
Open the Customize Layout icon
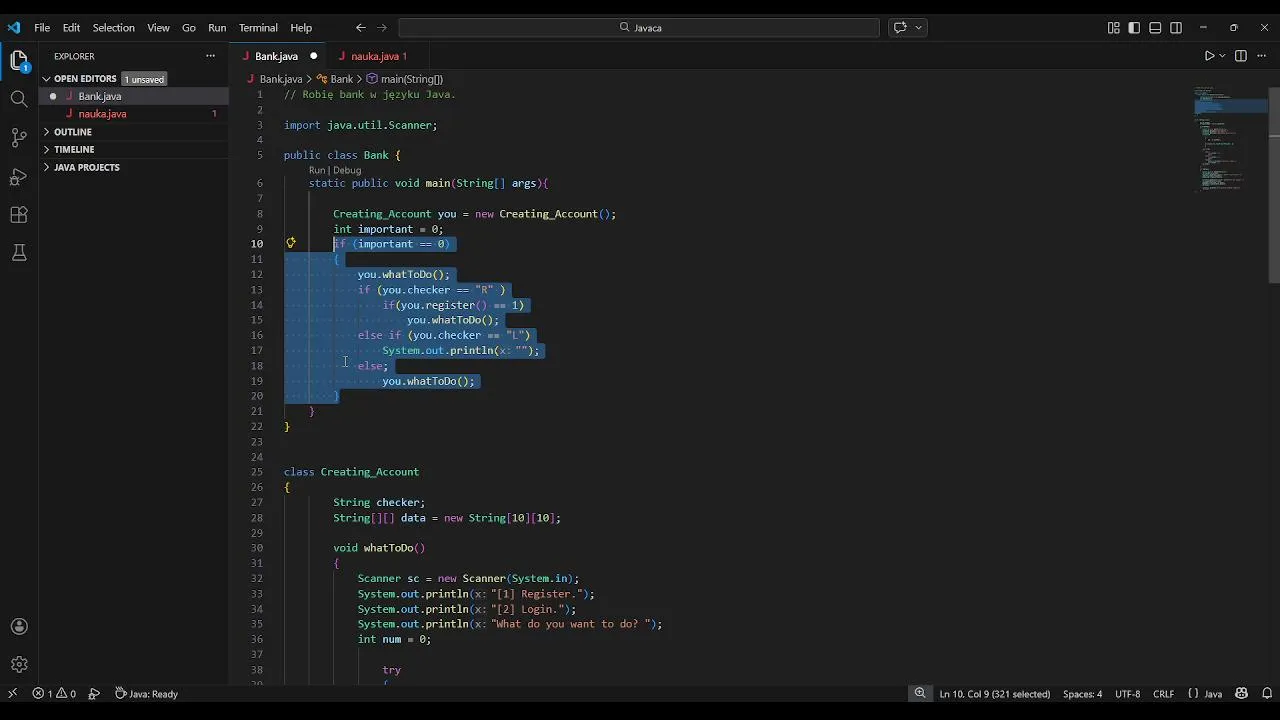pos(1114,28)
